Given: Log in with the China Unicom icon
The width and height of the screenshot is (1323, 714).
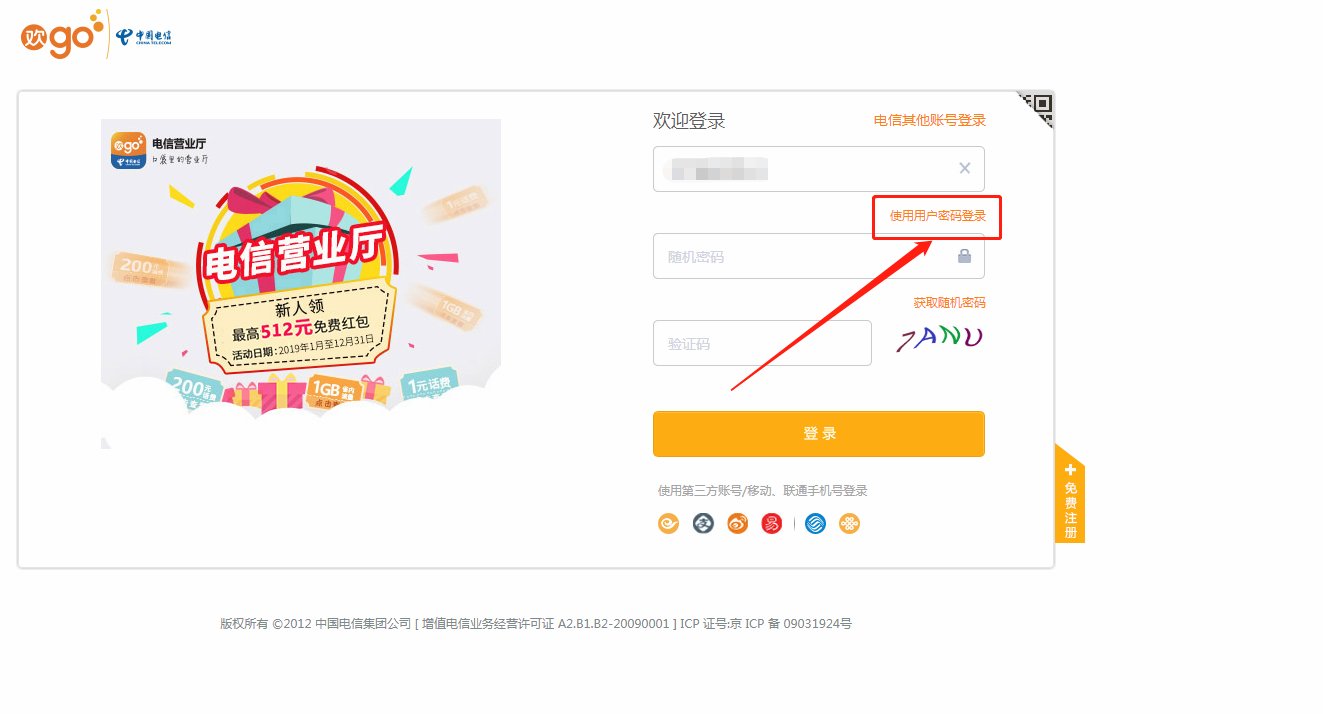Looking at the screenshot, I should pos(849,523).
